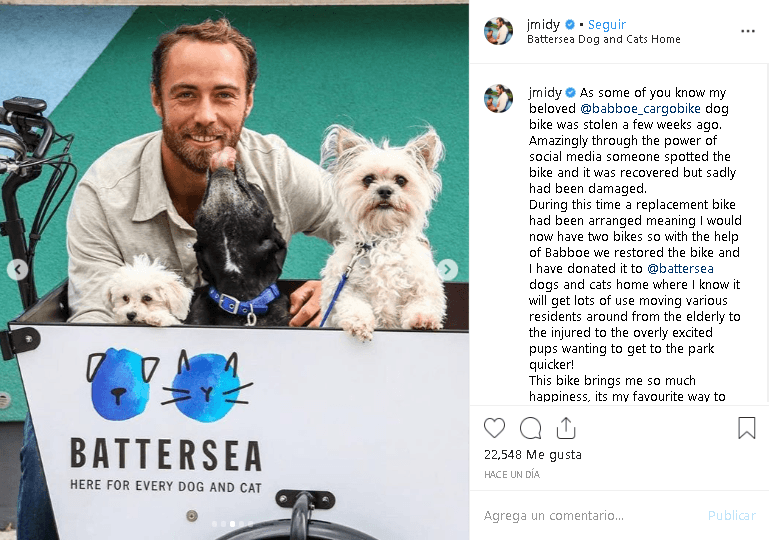Save the post with the bookmark icon
This screenshot has width=769, height=540.
(x=746, y=428)
